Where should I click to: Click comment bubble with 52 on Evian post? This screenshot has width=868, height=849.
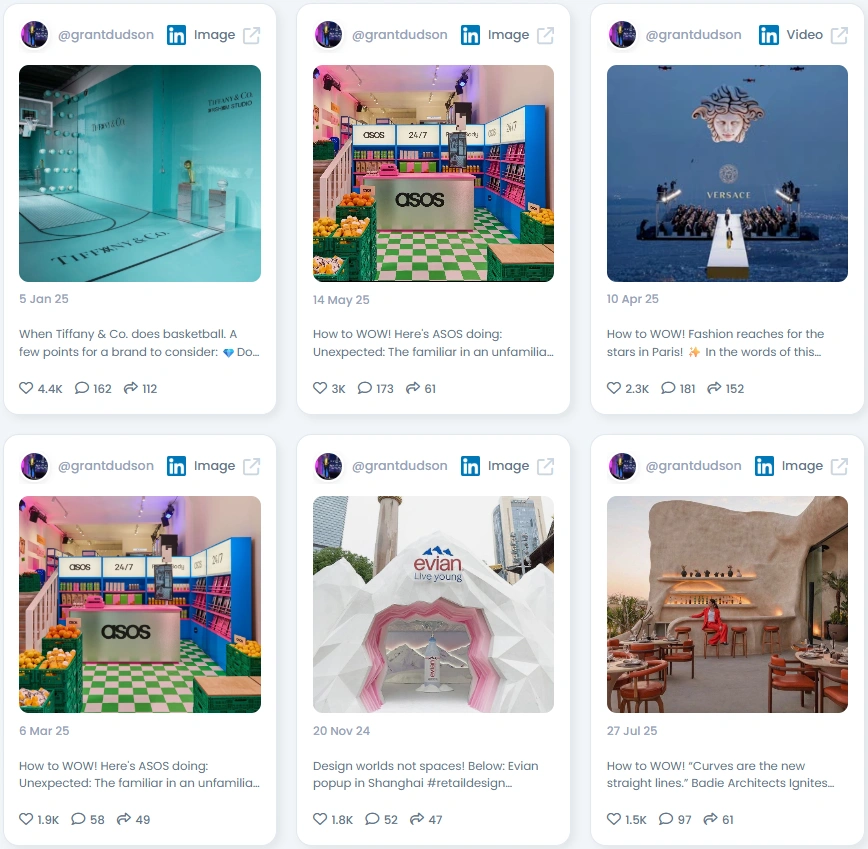tap(372, 819)
